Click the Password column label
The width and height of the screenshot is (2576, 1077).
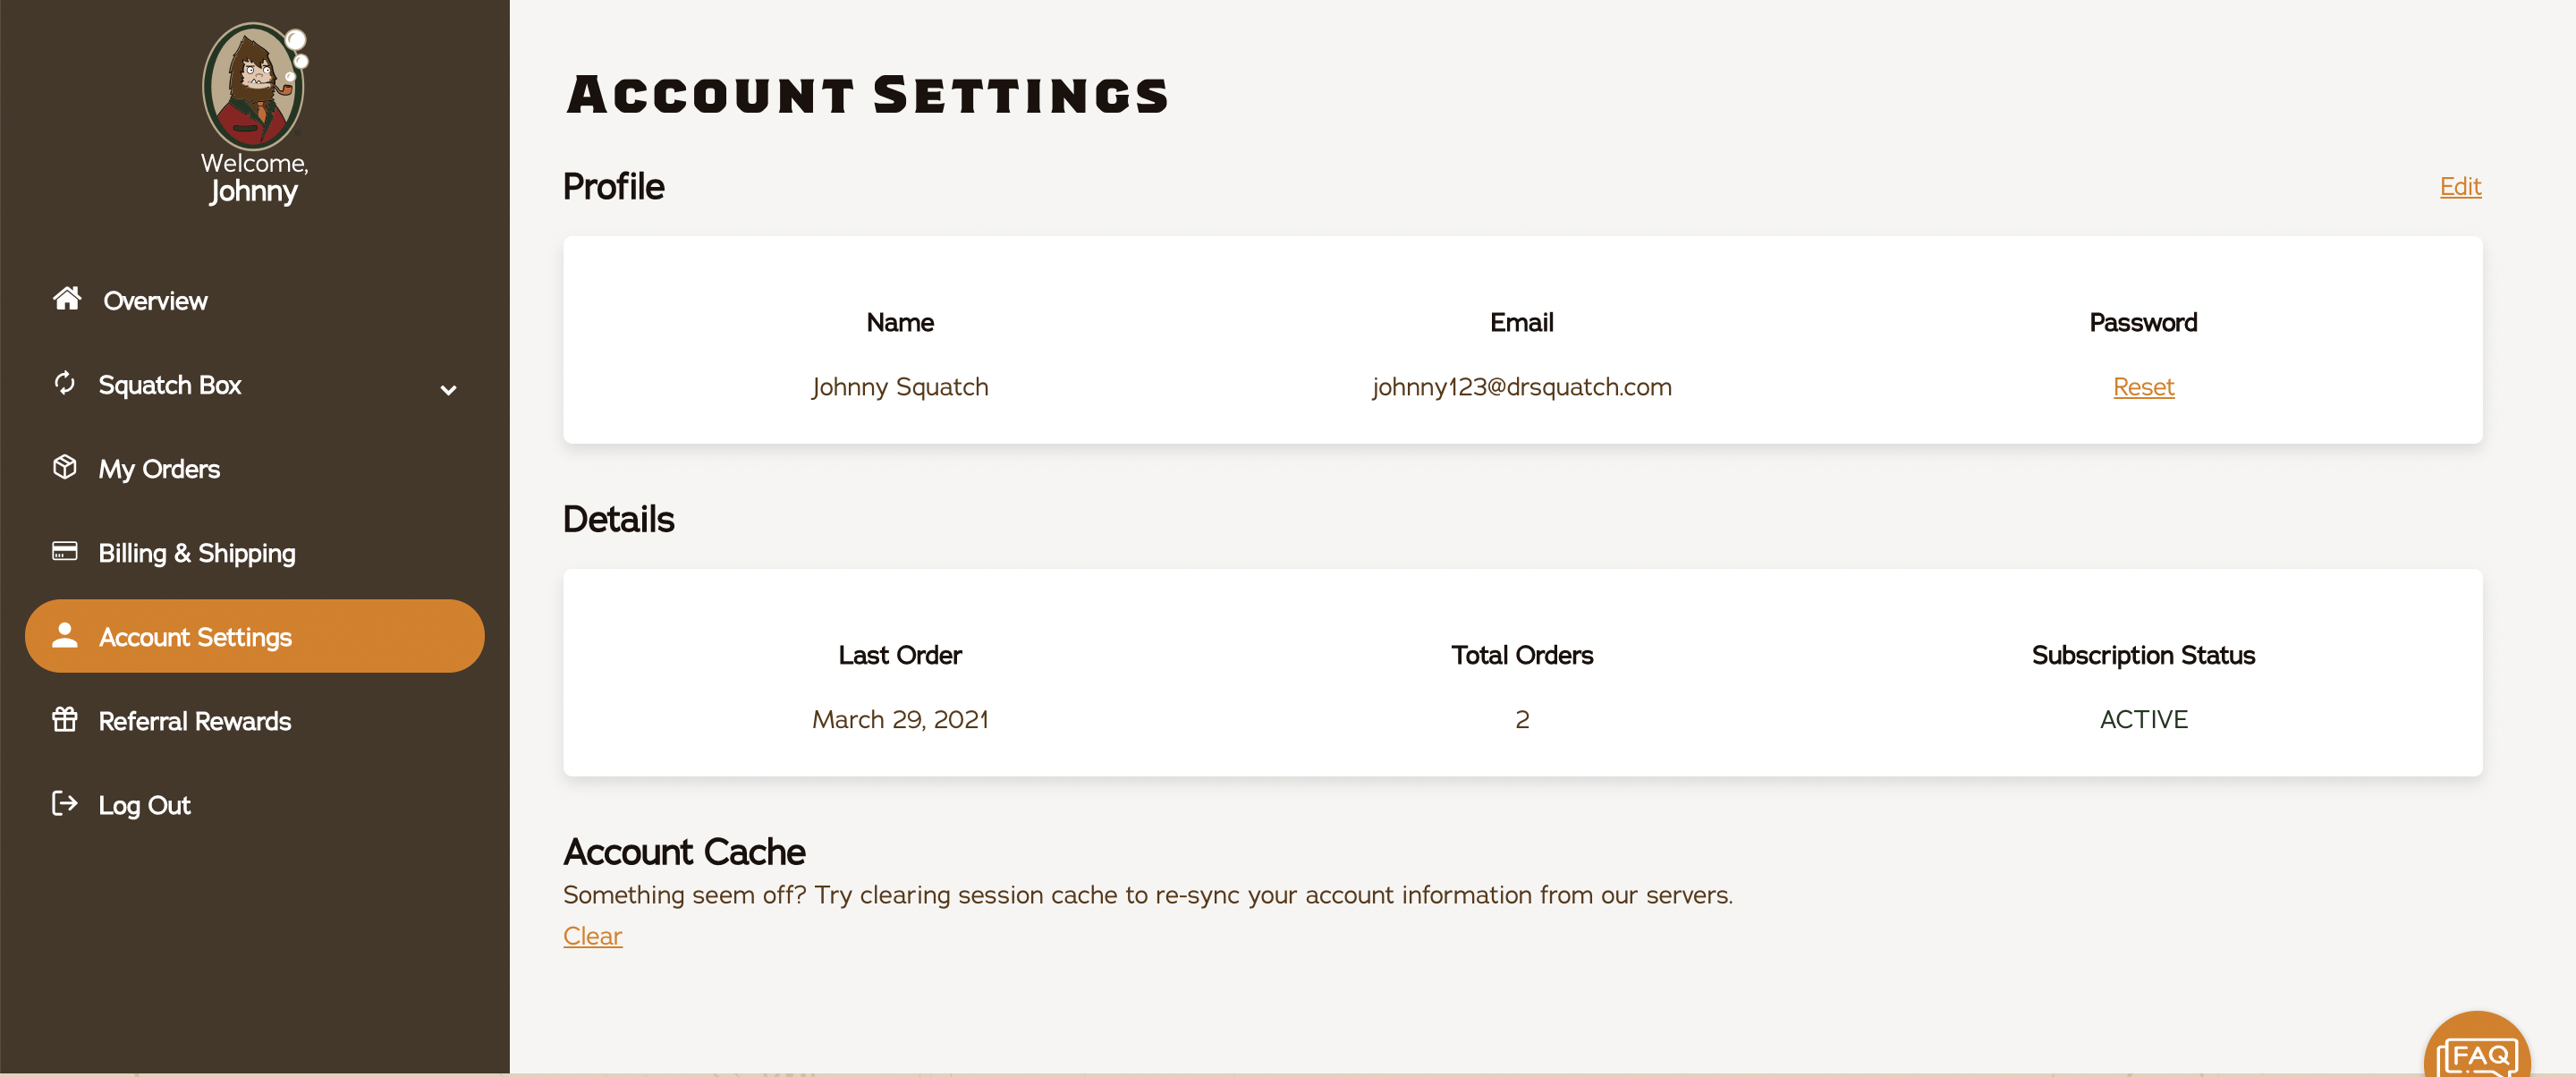(x=2143, y=322)
